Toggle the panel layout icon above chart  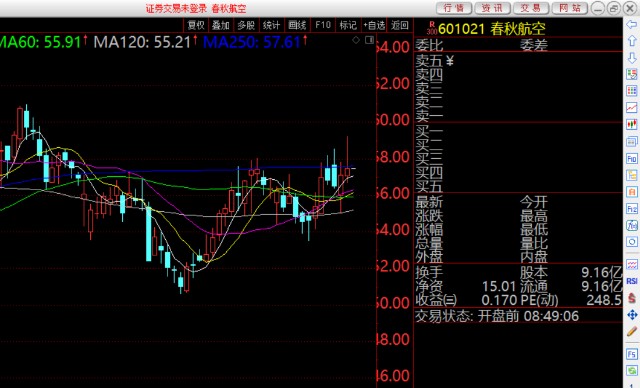click(369, 40)
